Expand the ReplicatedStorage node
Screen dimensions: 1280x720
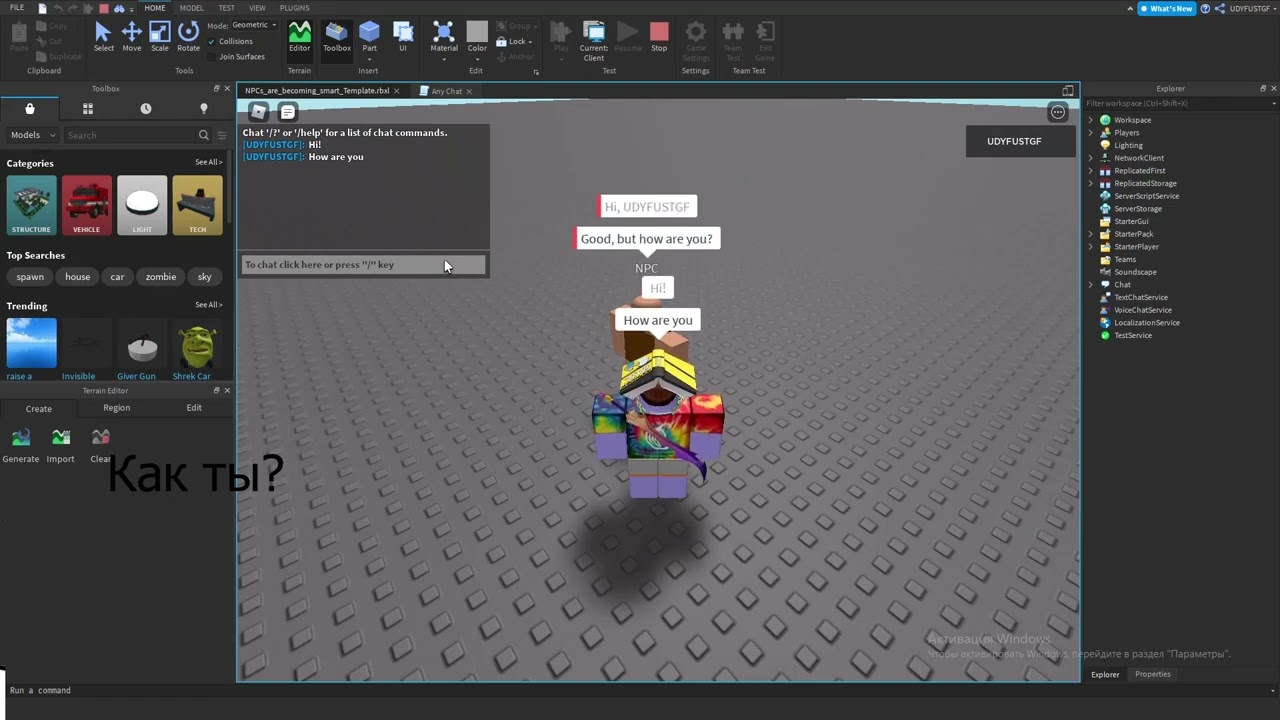[1091, 183]
